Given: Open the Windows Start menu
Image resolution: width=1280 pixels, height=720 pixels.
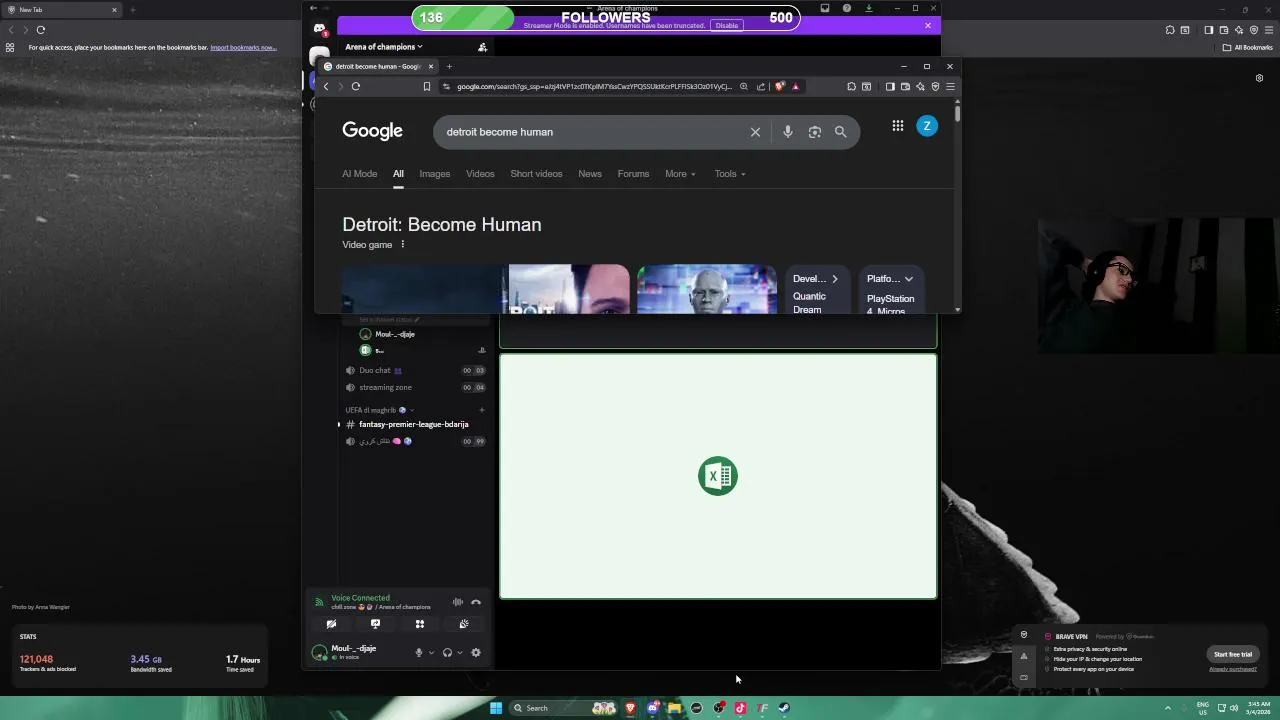Looking at the screenshot, I should [495, 708].
